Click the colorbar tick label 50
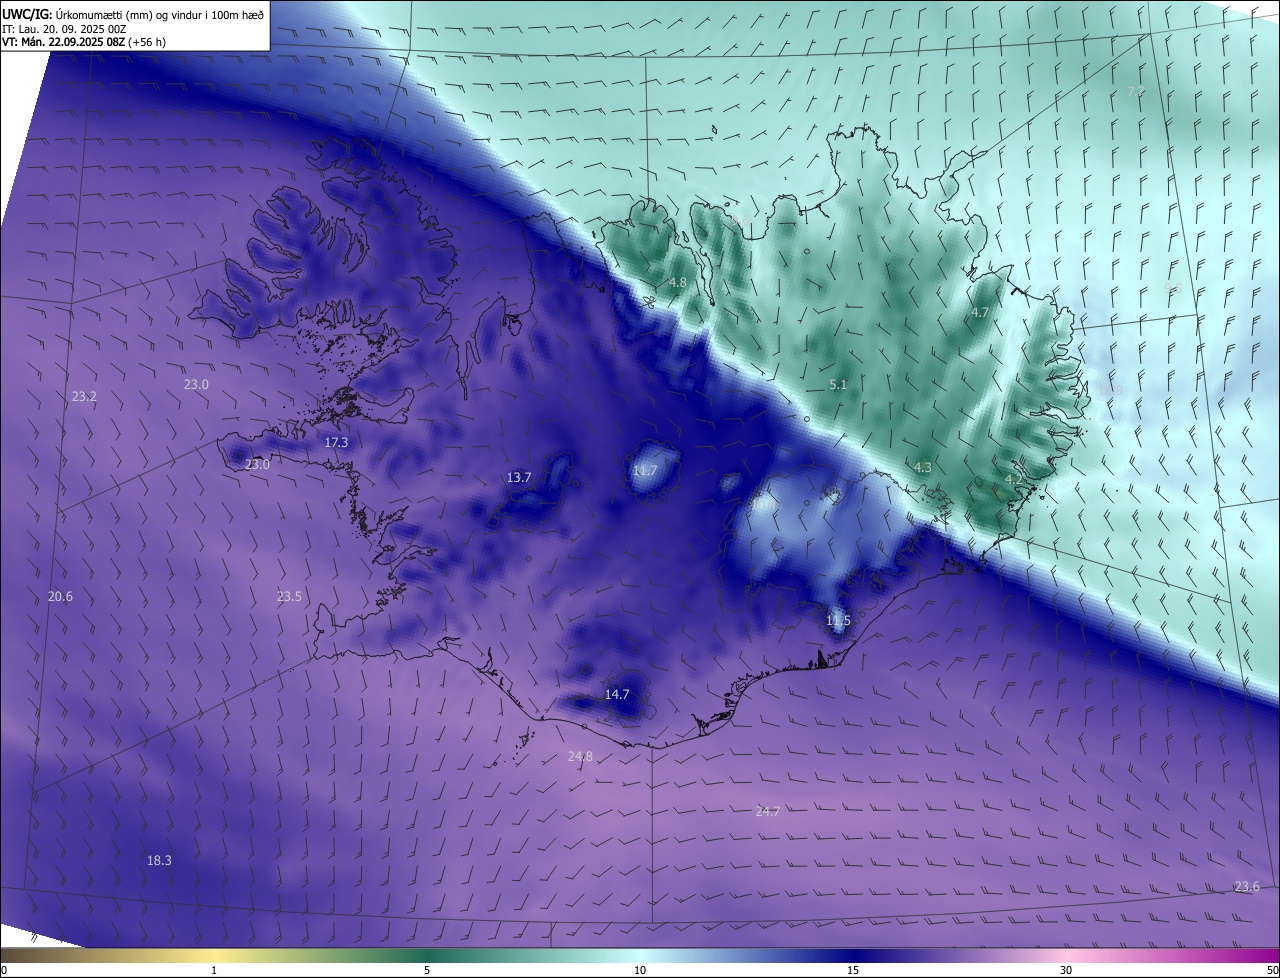Screen dimensions: 1280x978 [x=1272, y=970]
